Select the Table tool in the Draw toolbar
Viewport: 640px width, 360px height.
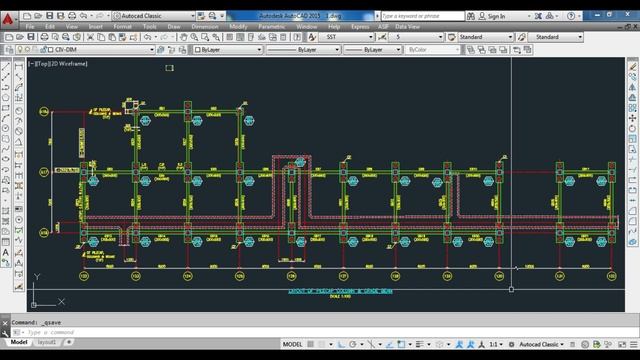tap(6, 242)
